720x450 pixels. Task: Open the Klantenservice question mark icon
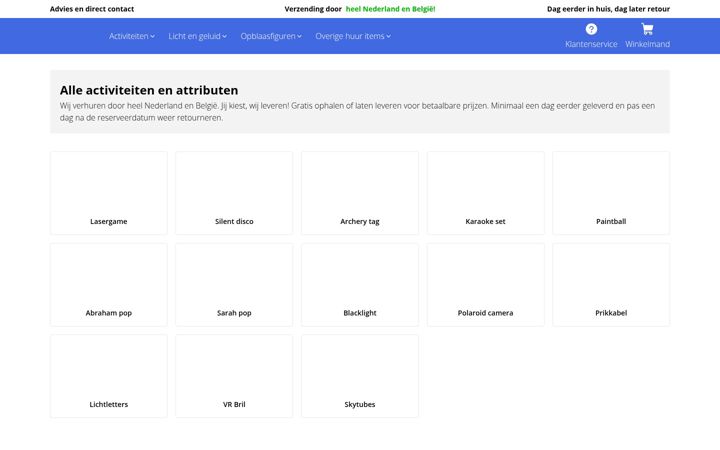(x=591, y=29)
